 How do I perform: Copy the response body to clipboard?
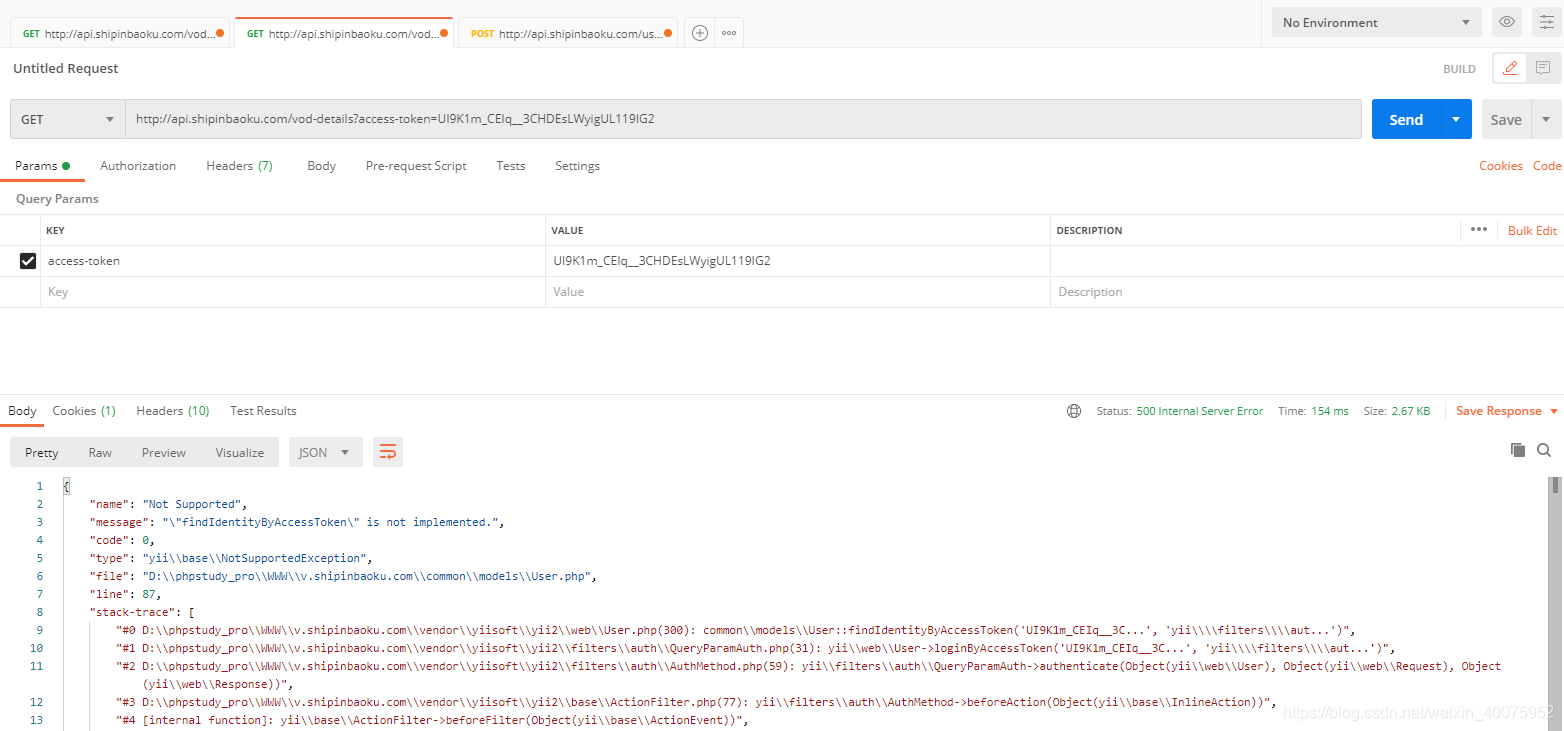tap(1518, 451)
